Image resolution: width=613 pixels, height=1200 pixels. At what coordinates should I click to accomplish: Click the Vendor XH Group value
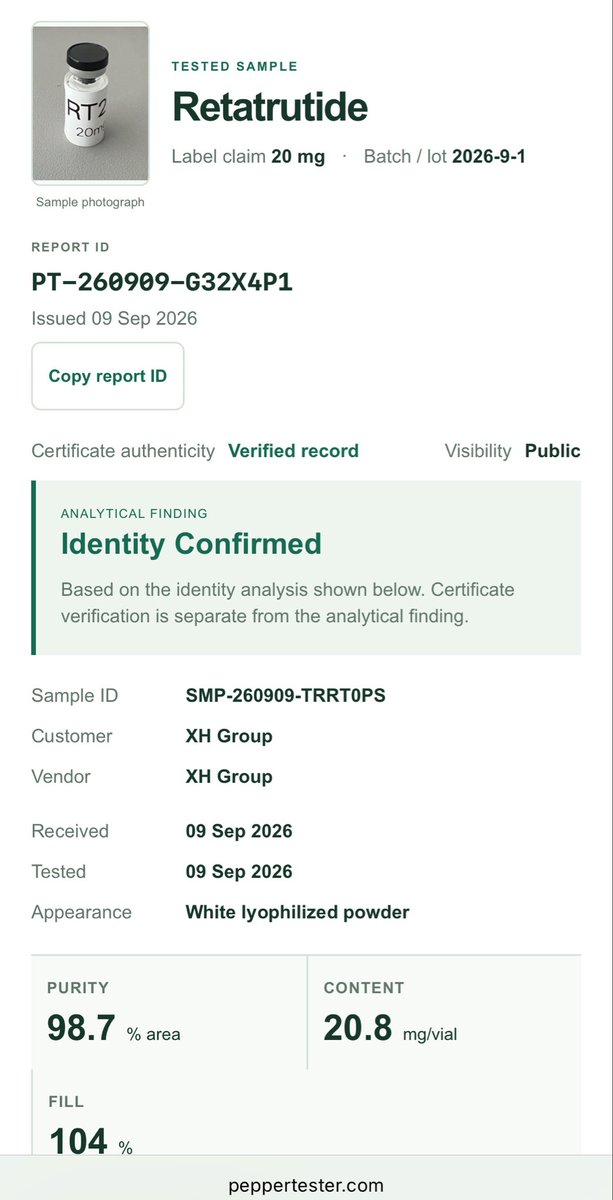coord(229,776)
